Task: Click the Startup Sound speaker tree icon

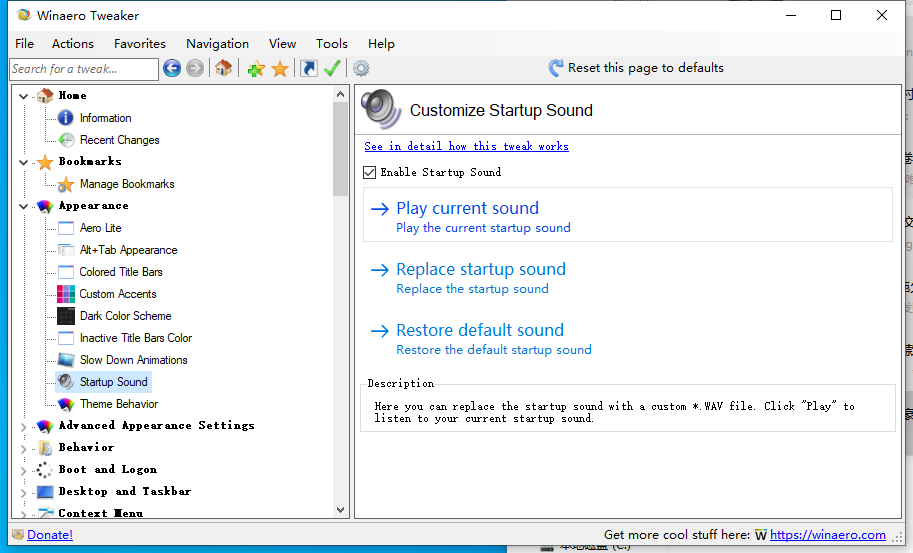Action: (x=66, y=382)
